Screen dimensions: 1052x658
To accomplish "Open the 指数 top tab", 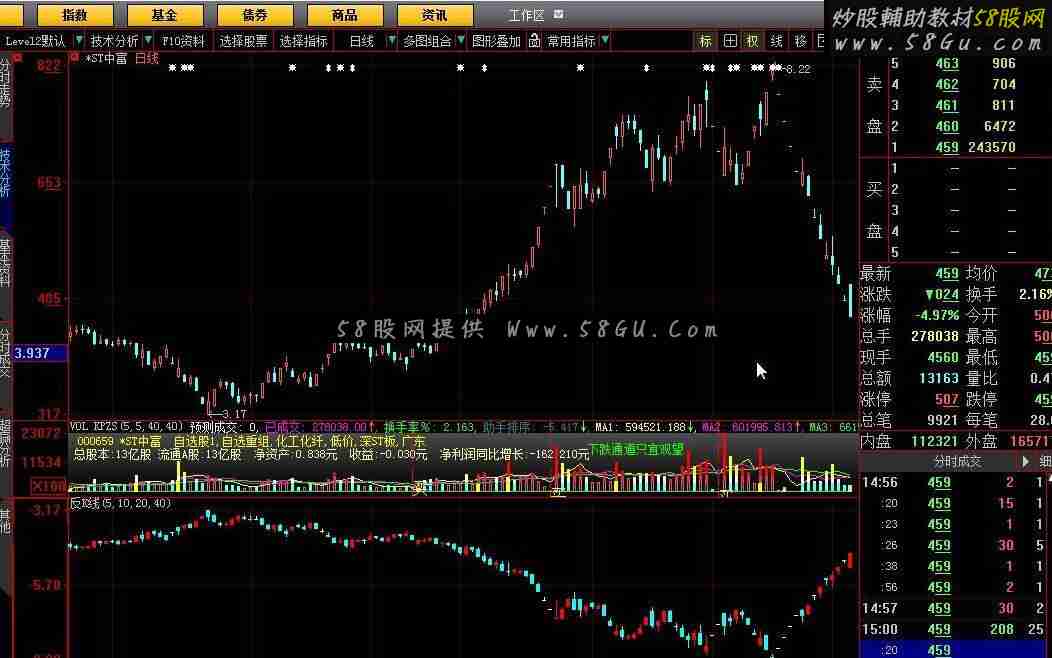I will (75, 14).
